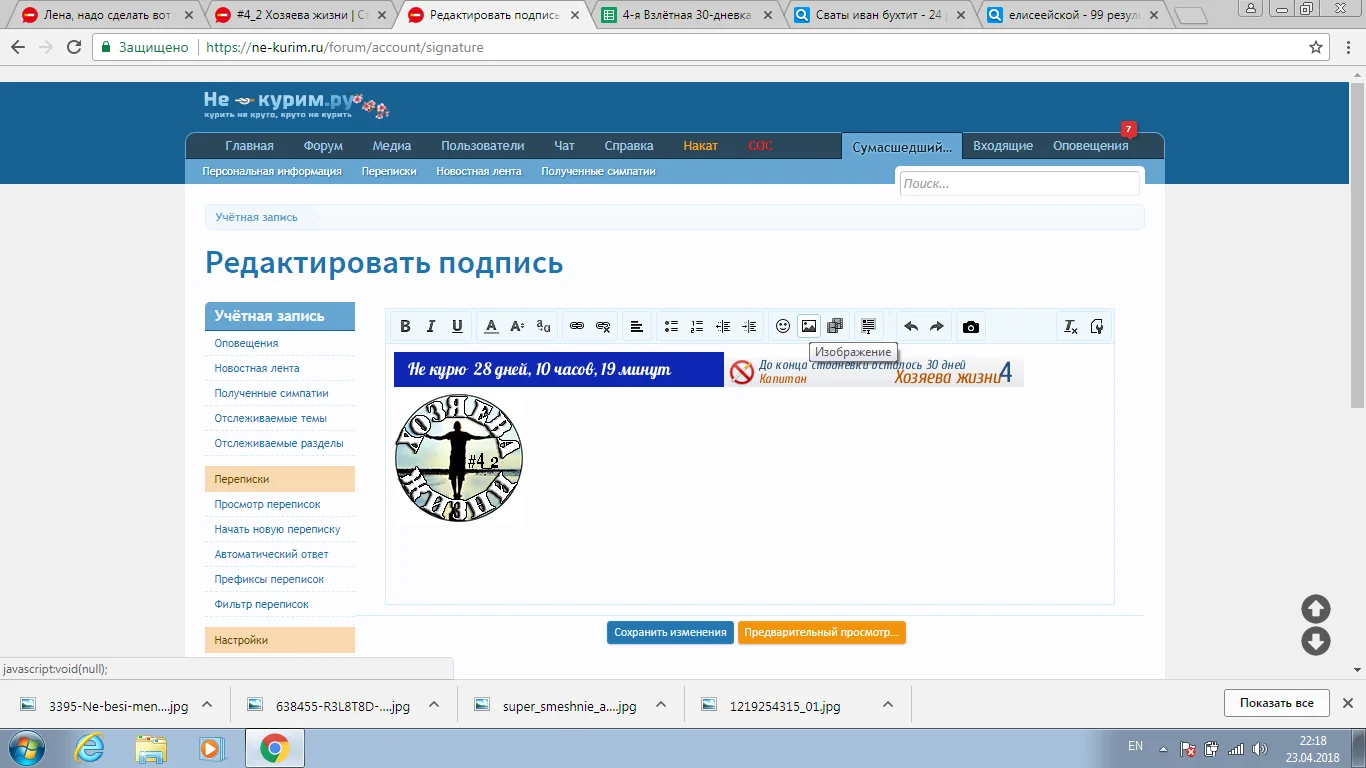Insert a numbered list
This screenshot has height=768, width=1366.
(x=697, y=326)
